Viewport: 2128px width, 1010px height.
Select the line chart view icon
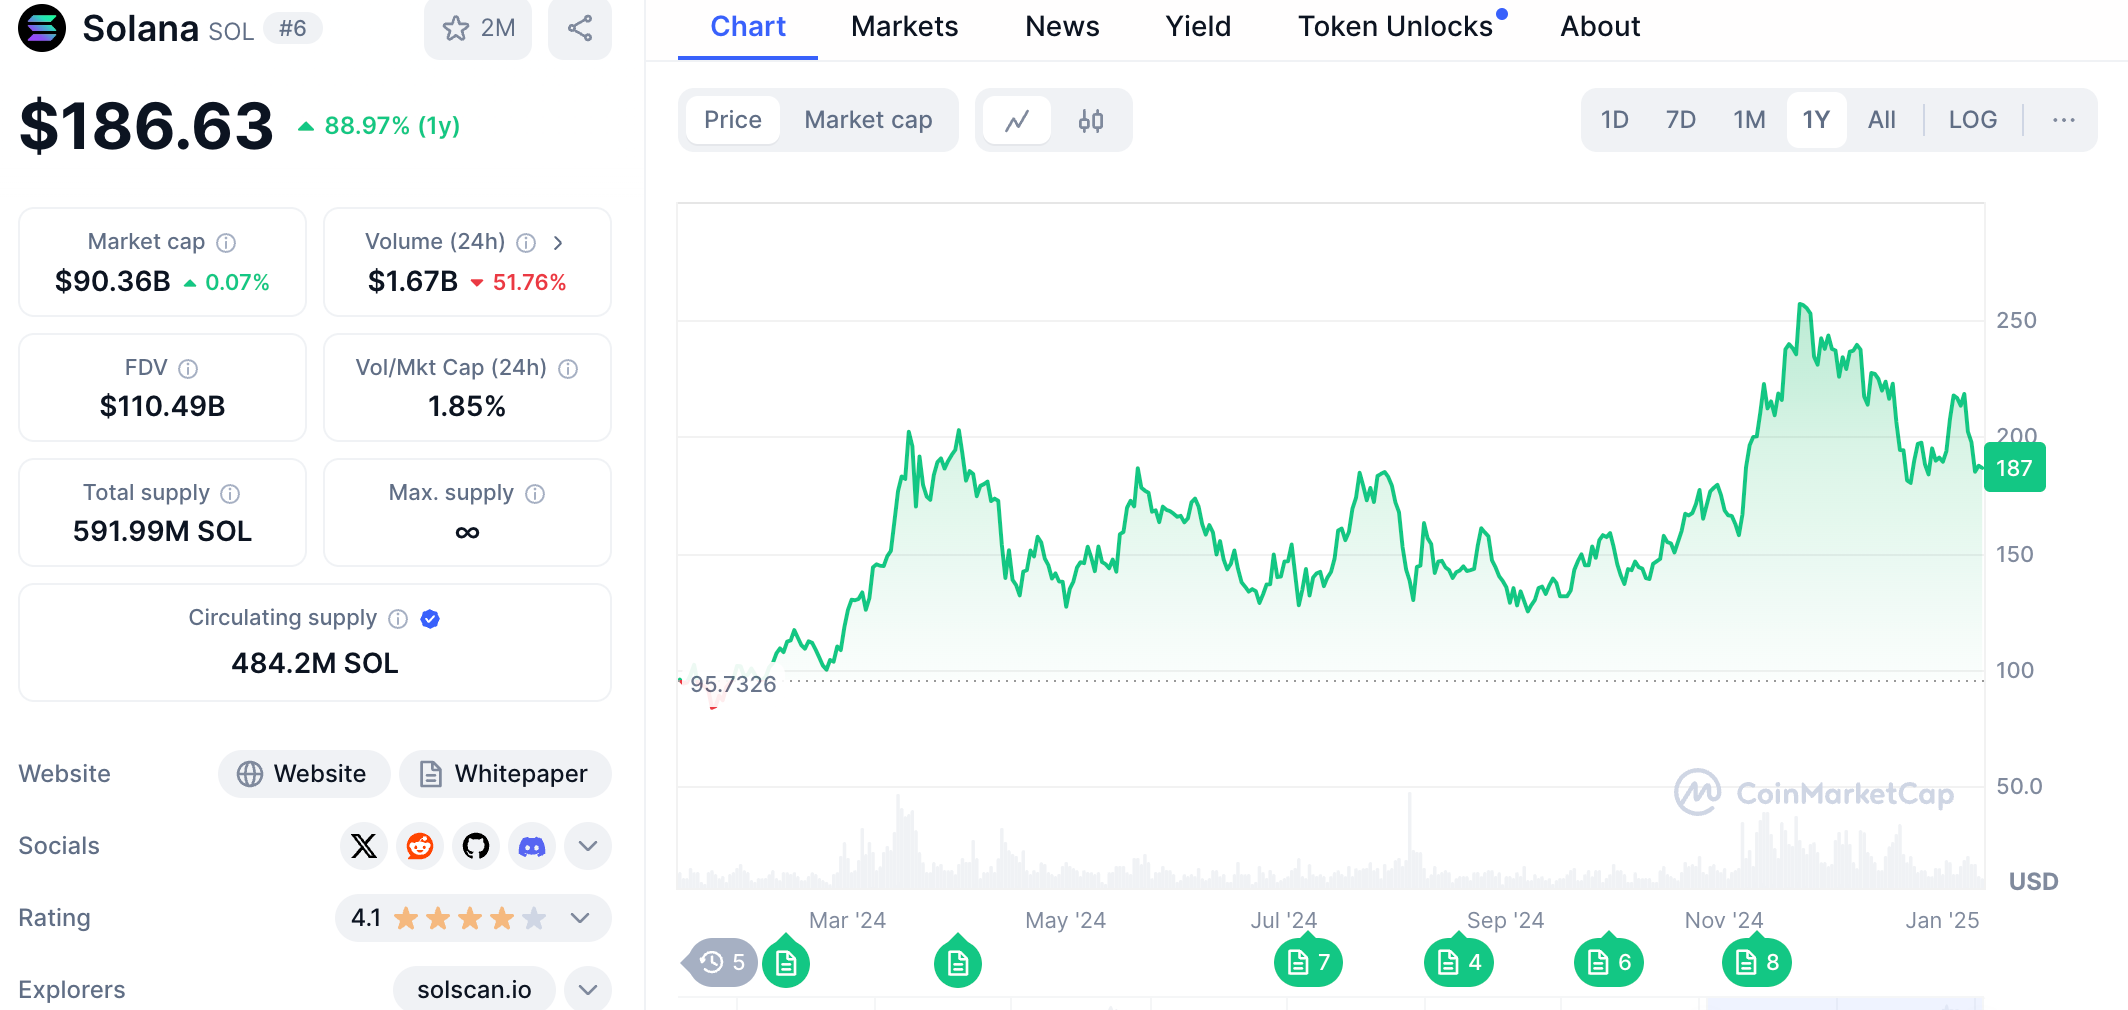pyautogui.click(x=1017, y=120)
